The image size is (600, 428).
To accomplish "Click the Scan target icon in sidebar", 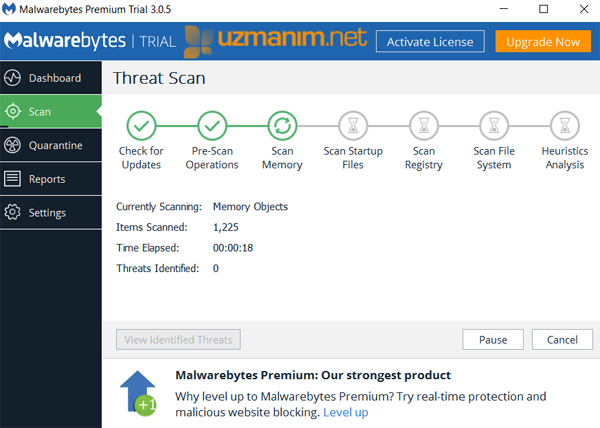I will click(13, 111).
